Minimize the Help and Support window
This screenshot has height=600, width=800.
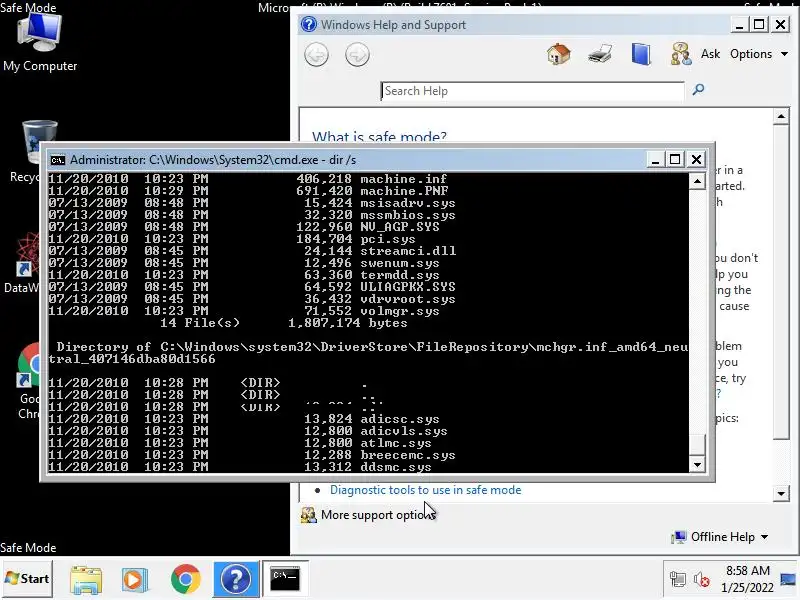739,24
